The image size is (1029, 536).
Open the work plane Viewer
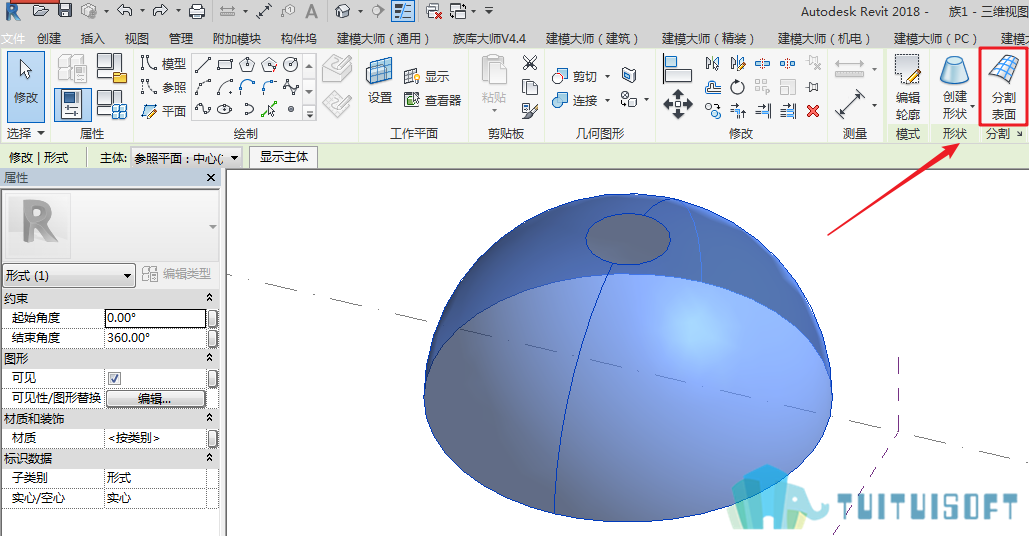click(432, 100)
